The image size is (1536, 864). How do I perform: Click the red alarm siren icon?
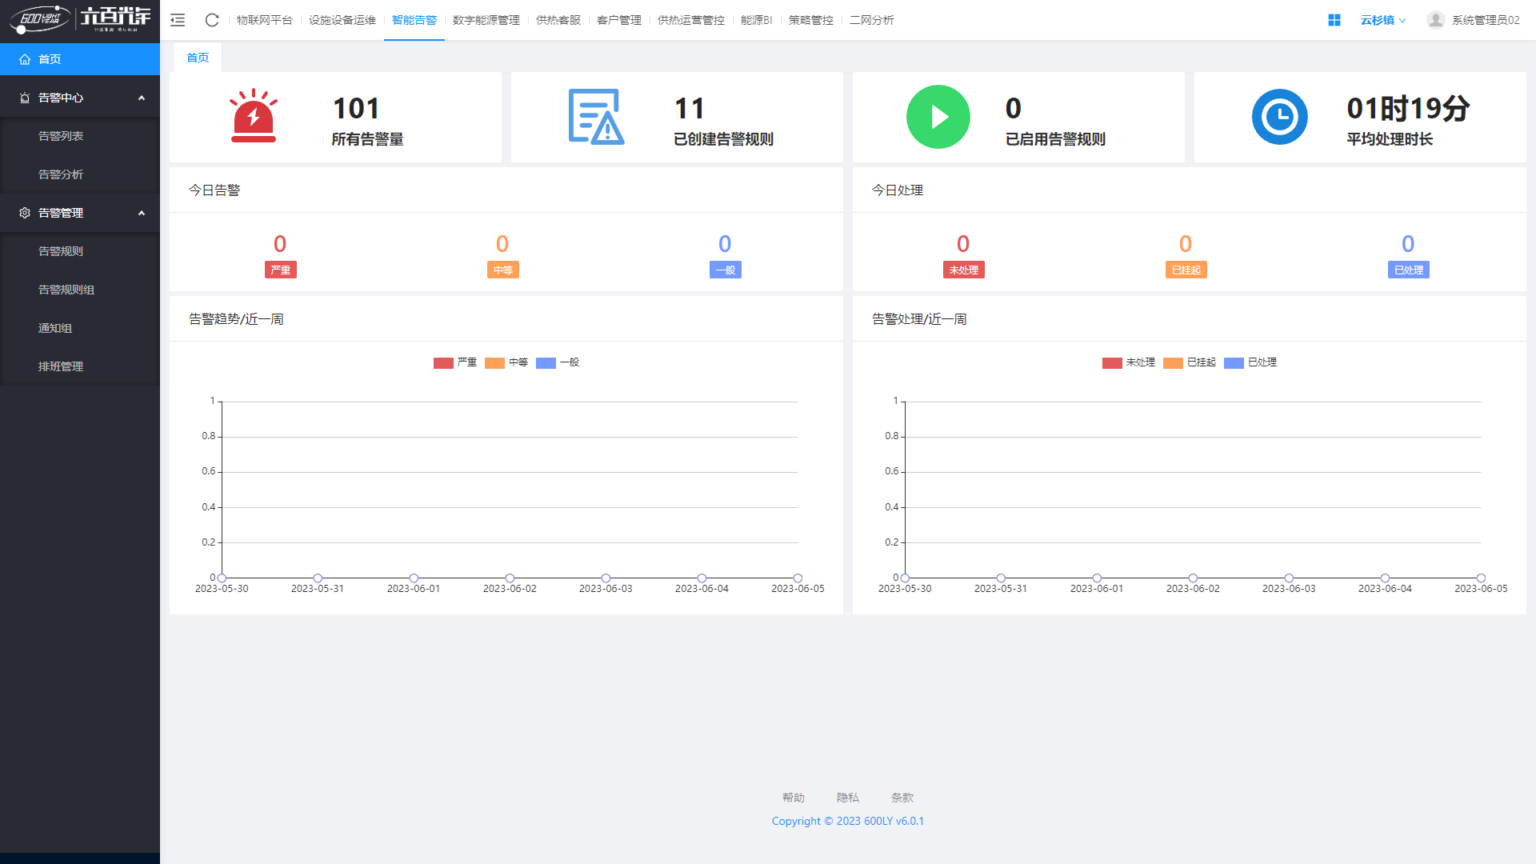pos(253,117)
